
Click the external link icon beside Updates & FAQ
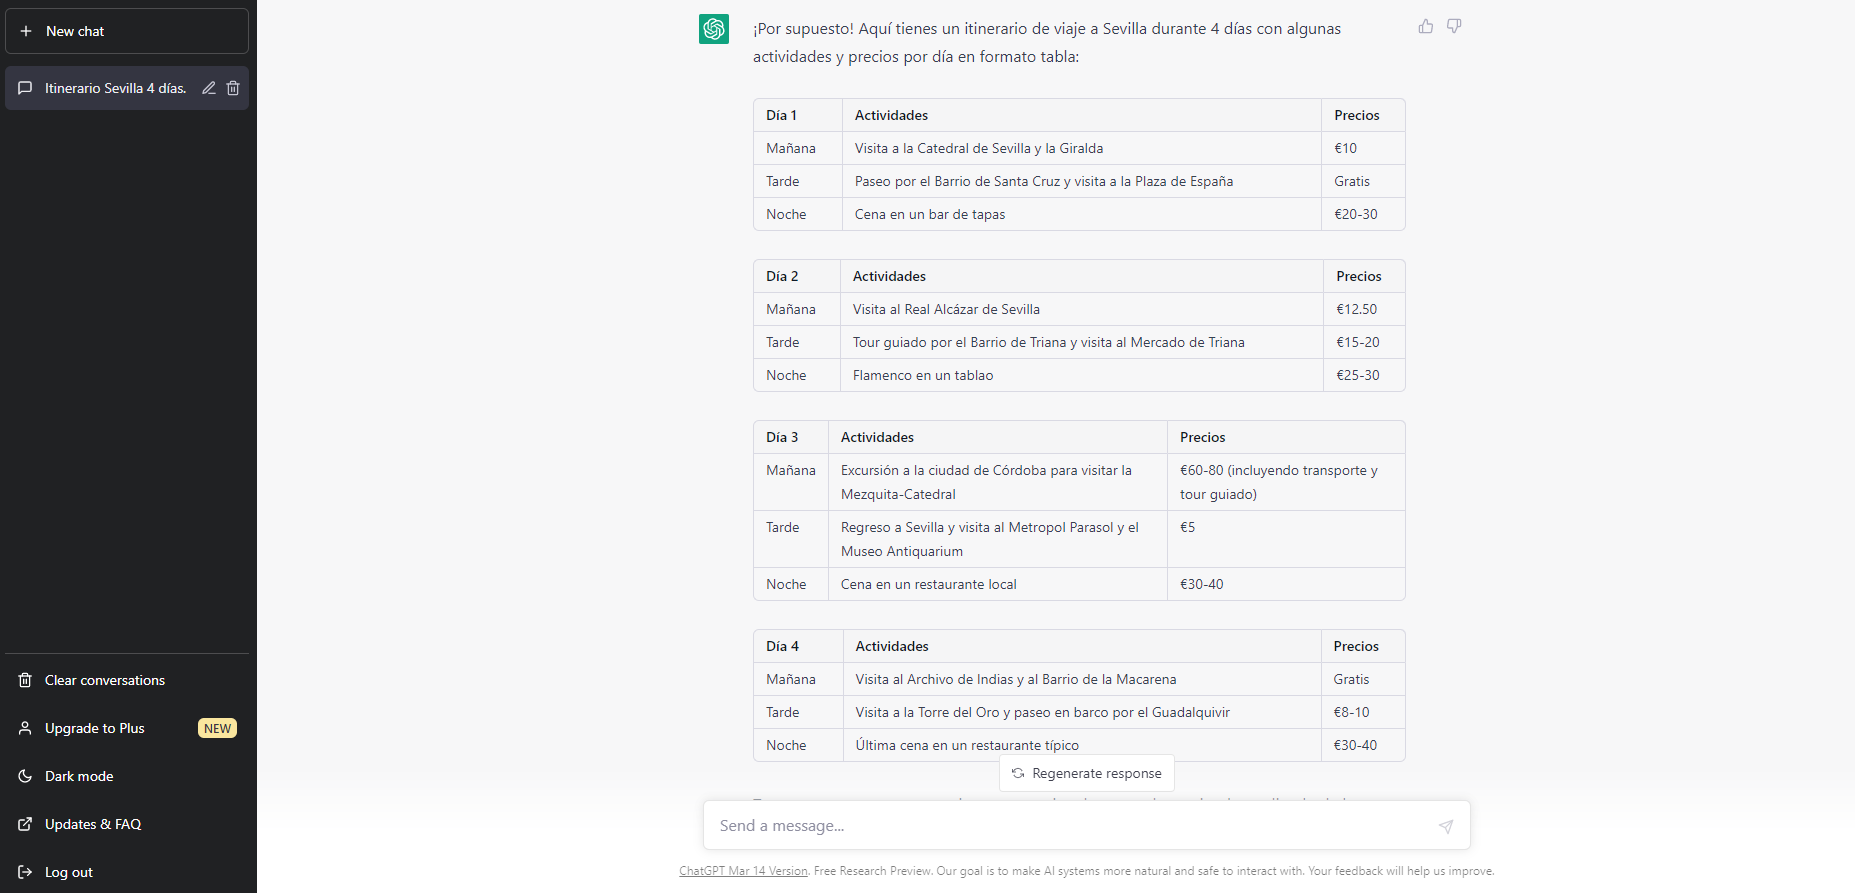(26, 824)
